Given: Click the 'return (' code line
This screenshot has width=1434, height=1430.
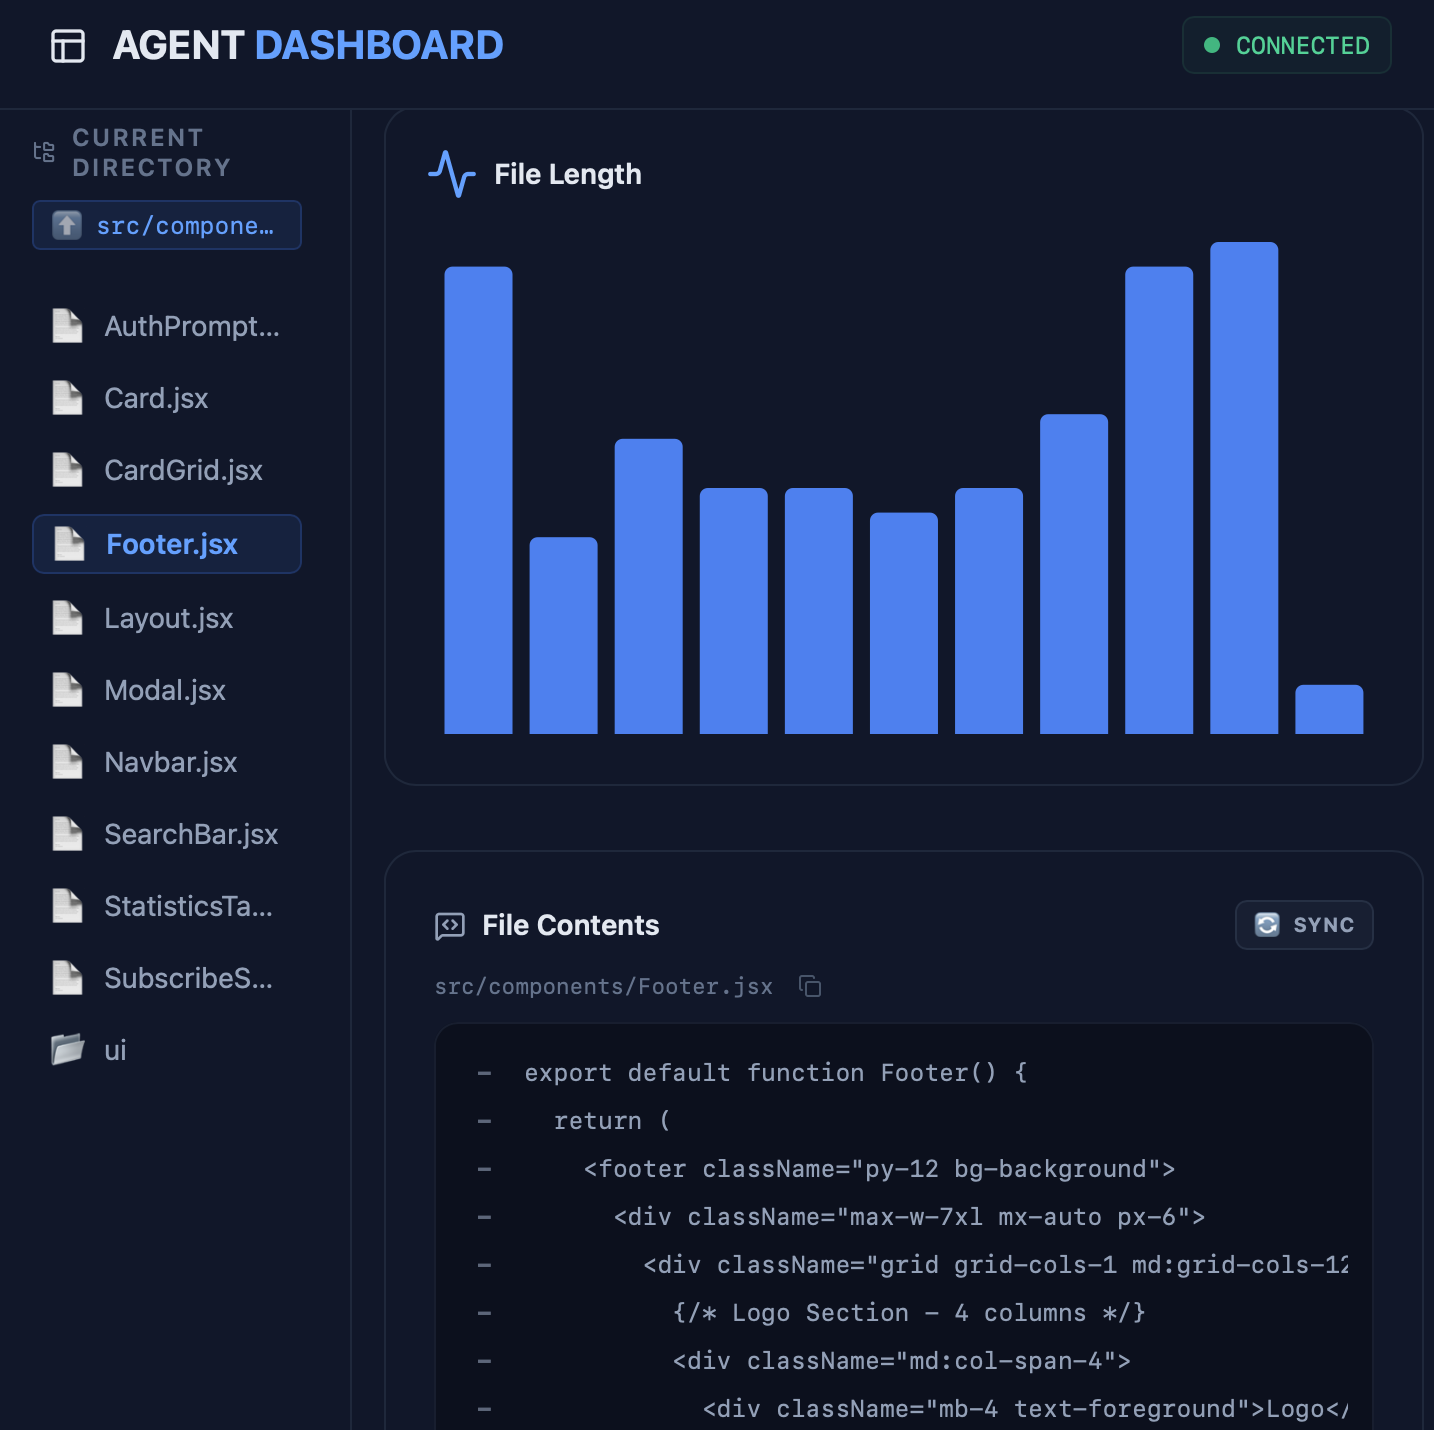Looking at the screenshot, I should point(612,1121).
